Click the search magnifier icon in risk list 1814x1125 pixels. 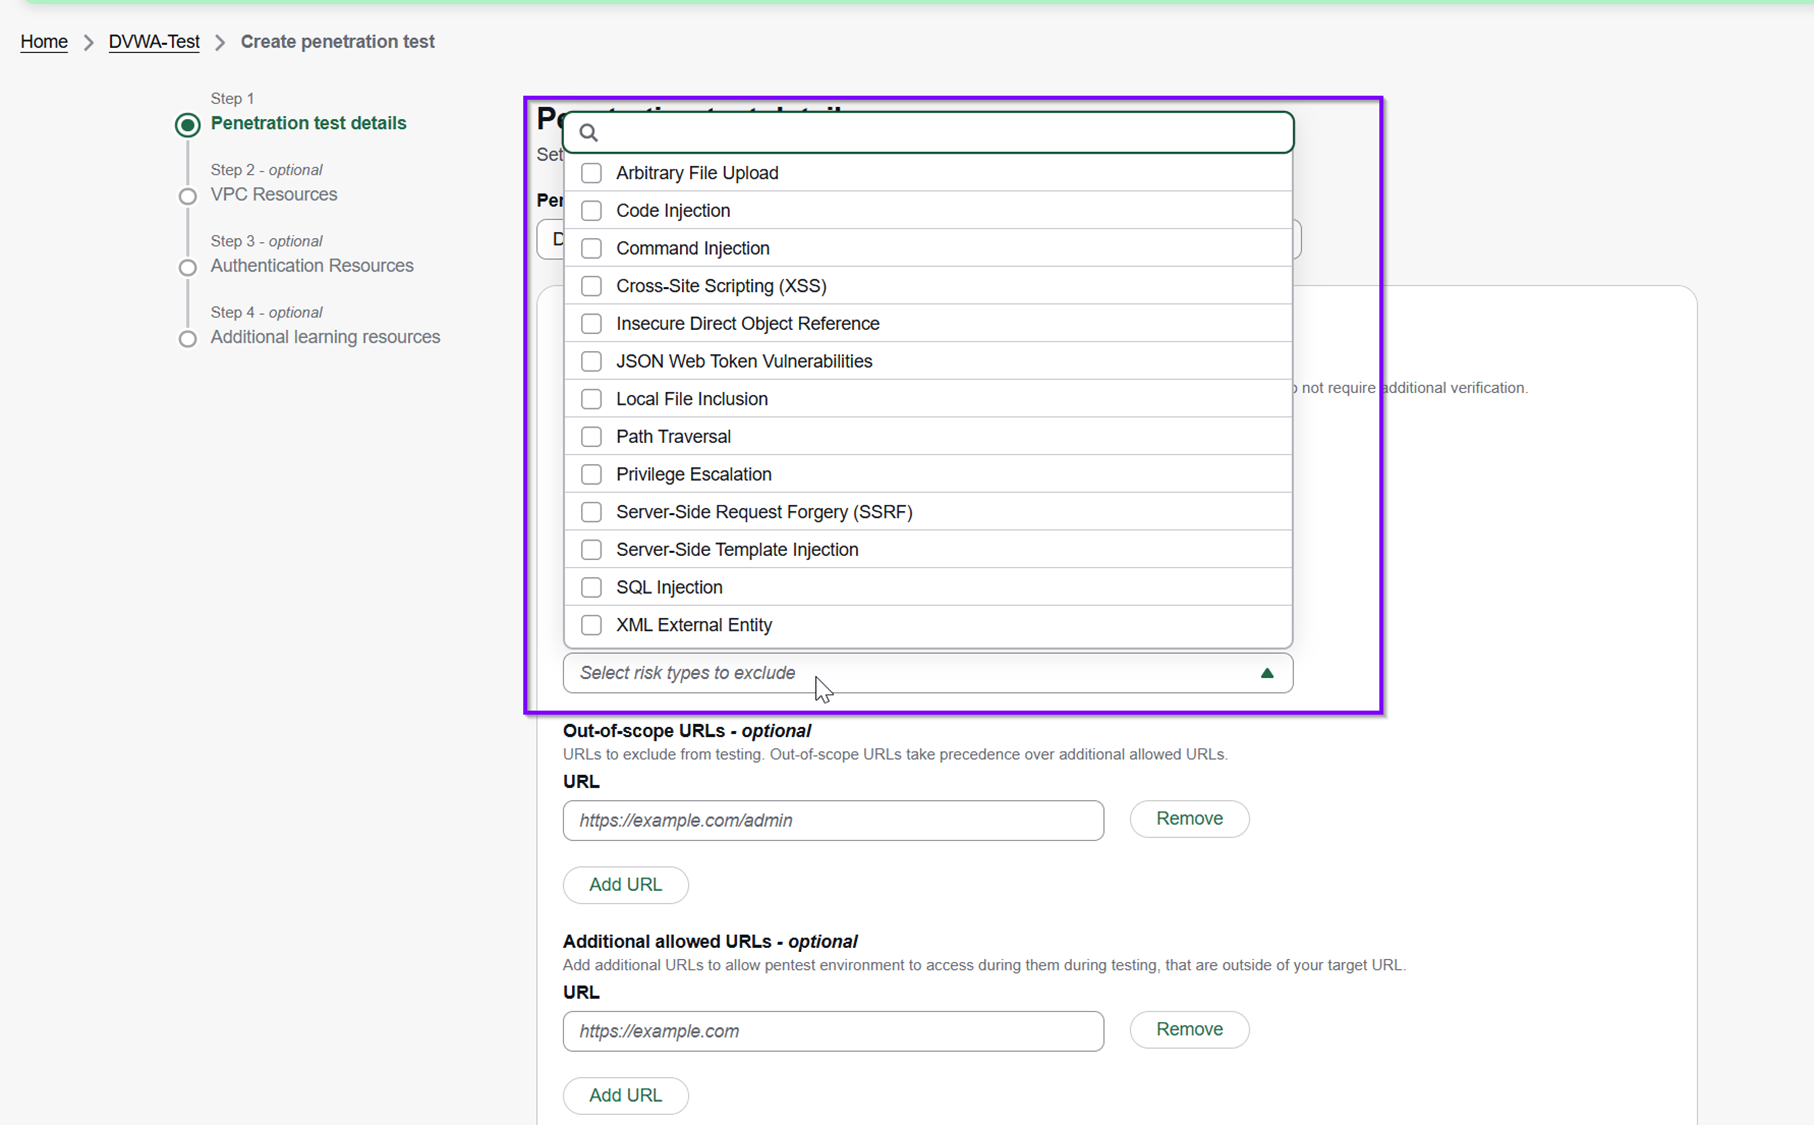[588, 133]
